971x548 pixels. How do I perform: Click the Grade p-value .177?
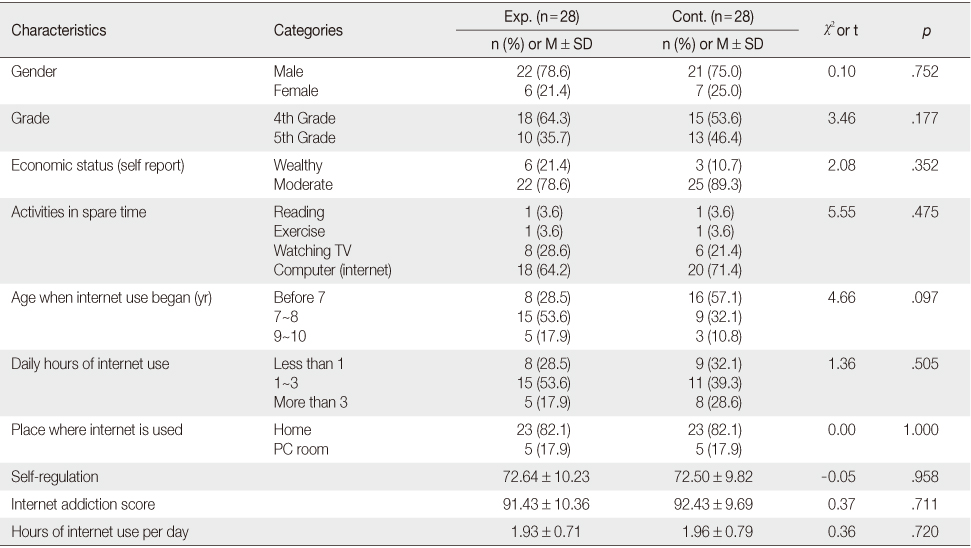[x=925, y=118]
